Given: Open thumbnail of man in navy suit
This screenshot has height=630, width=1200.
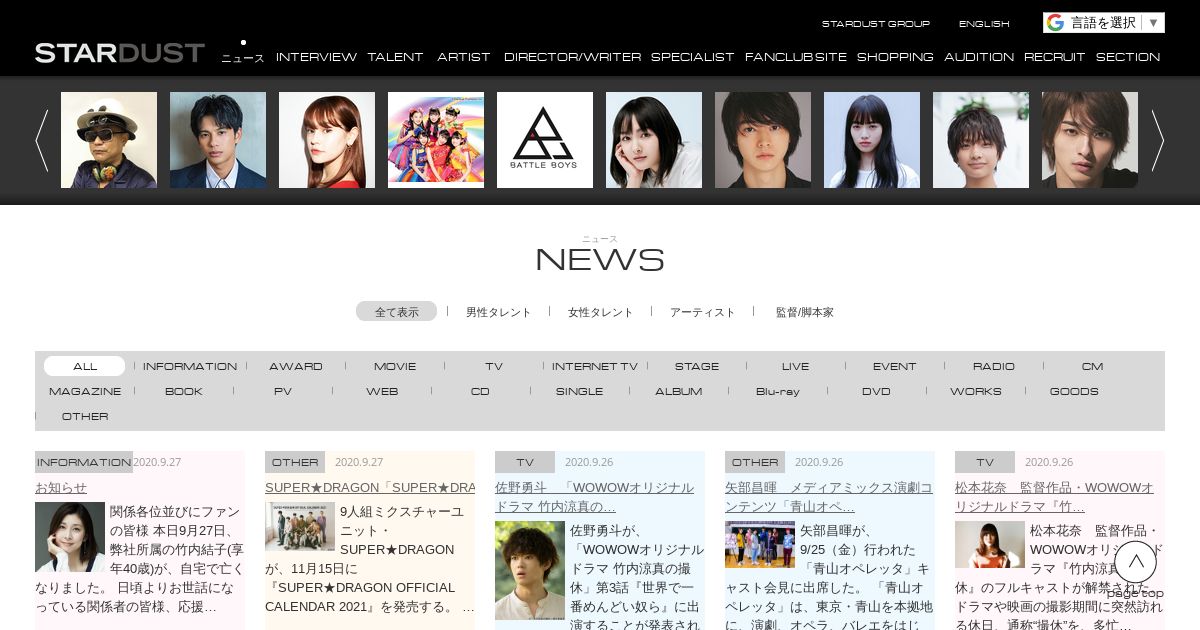Looking at the screenshot, I should click(x=218, y=140).
